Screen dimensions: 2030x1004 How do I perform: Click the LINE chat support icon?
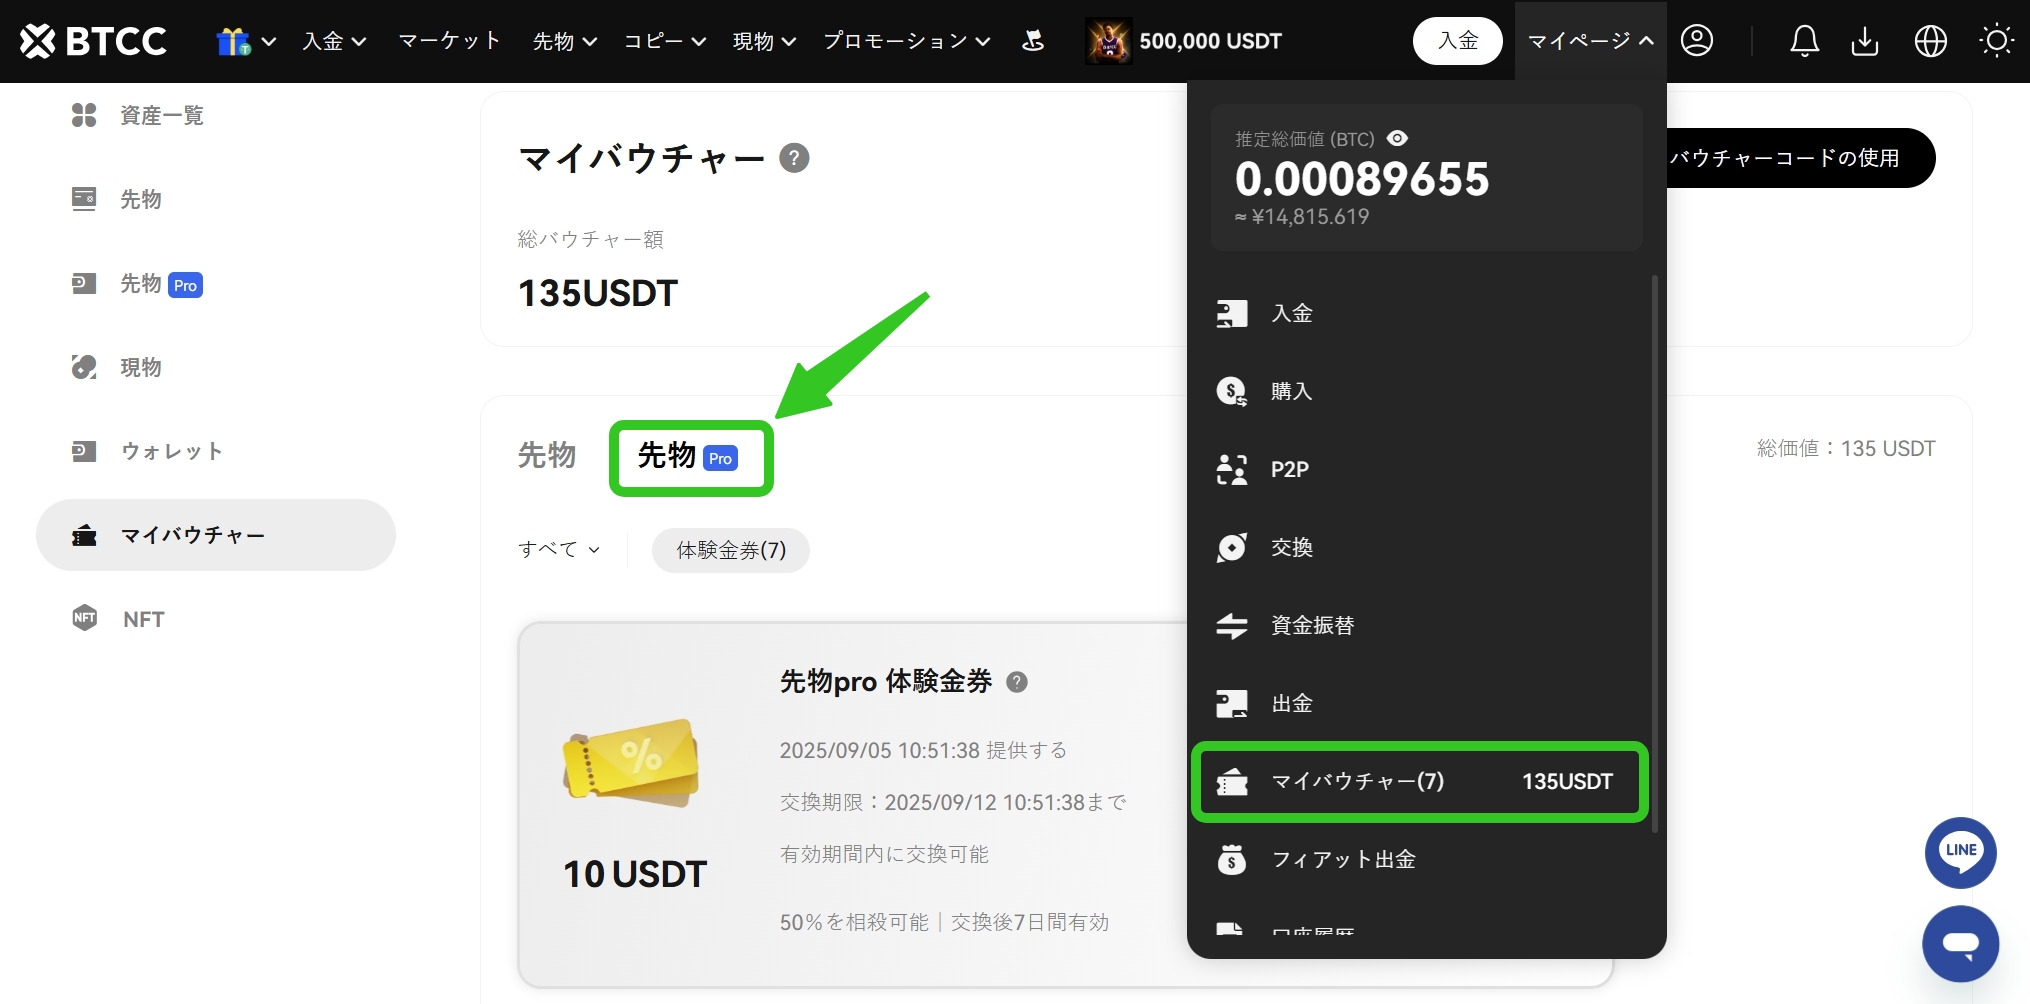pos(1960,852)
